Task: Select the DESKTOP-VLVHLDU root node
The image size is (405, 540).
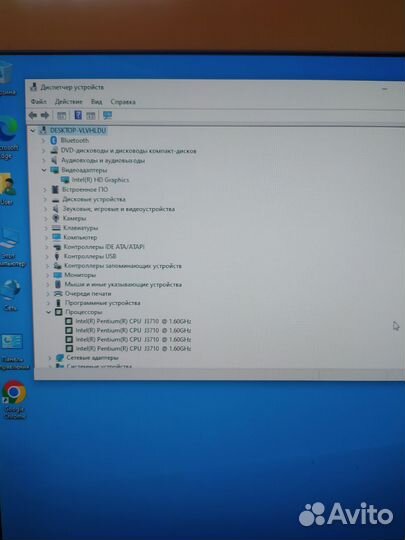Action: (x=78, y=131)
